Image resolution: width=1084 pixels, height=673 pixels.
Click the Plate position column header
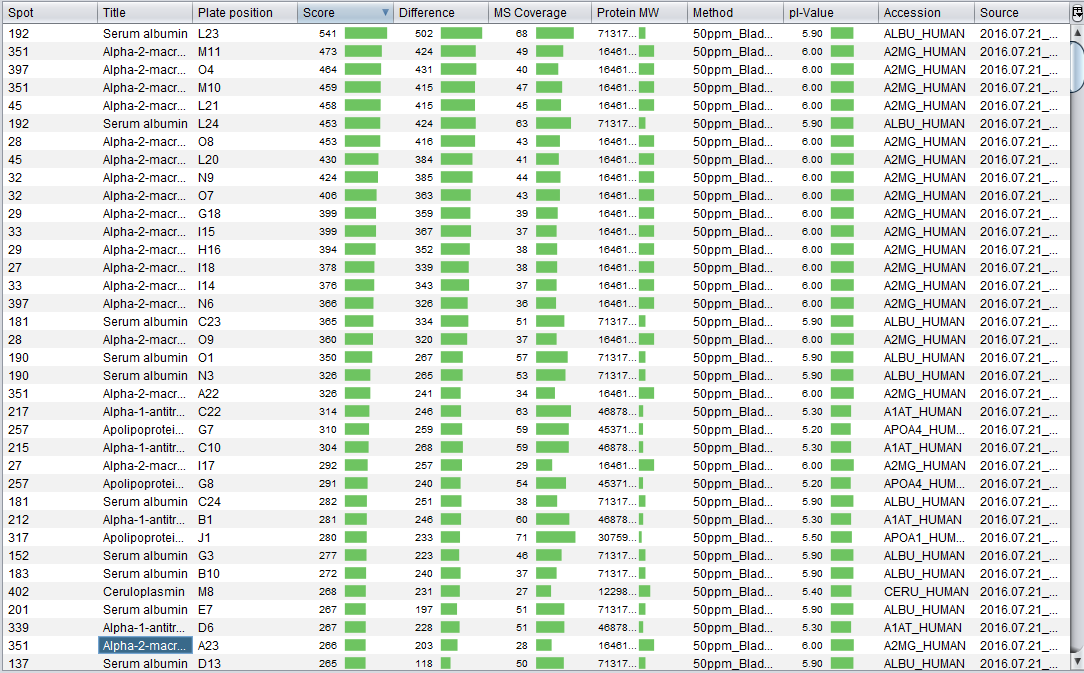[x=245, y=13]
